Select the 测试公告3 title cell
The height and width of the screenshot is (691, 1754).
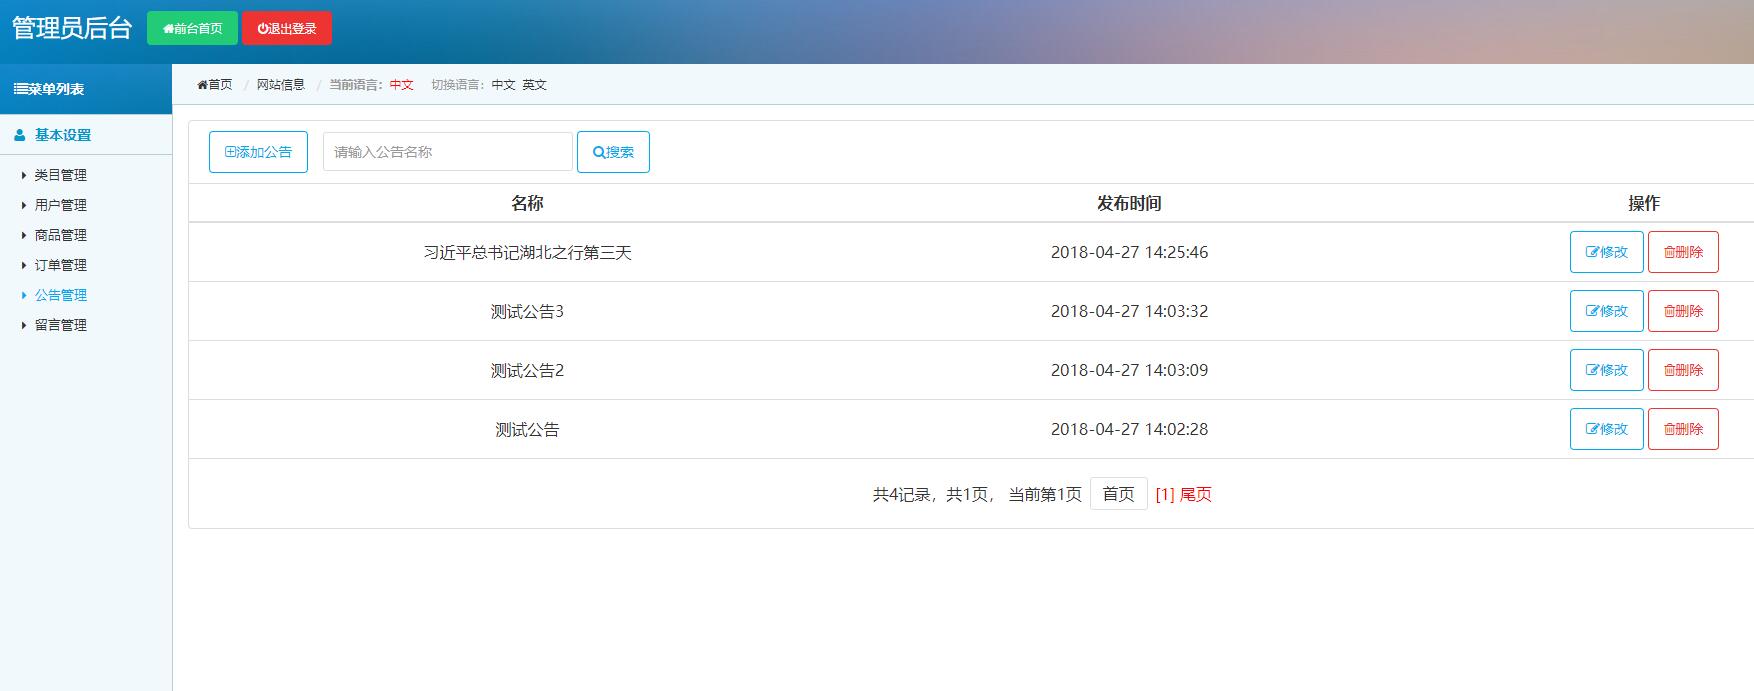pyautogui.click(x=527, y=312)
